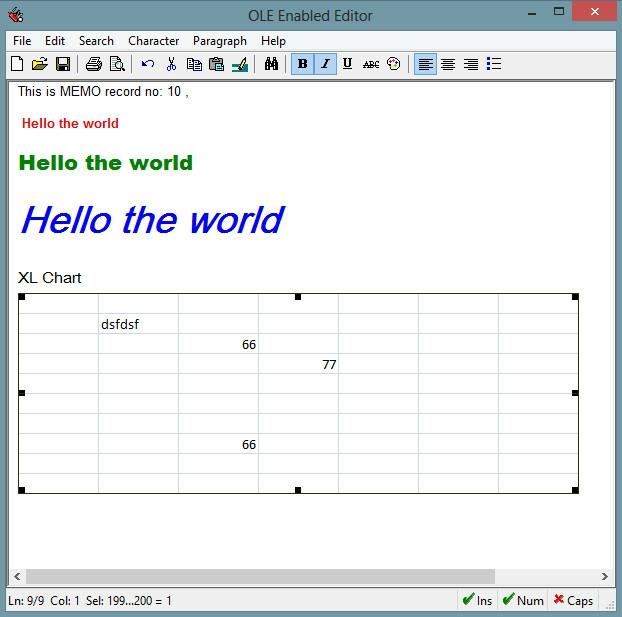Open Print Preview from the toolbar
Screen dimensions: 622x617
(x=117, y=64)
